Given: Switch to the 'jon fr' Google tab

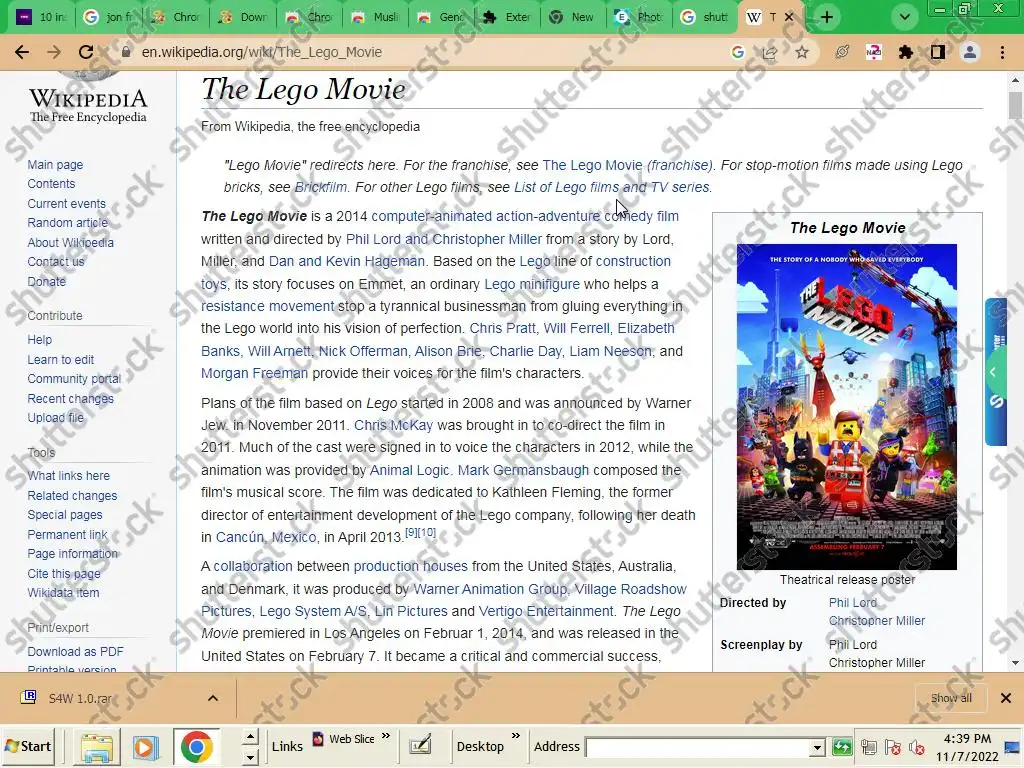Looking at the screenshot, I should click(x=108, y=17).
